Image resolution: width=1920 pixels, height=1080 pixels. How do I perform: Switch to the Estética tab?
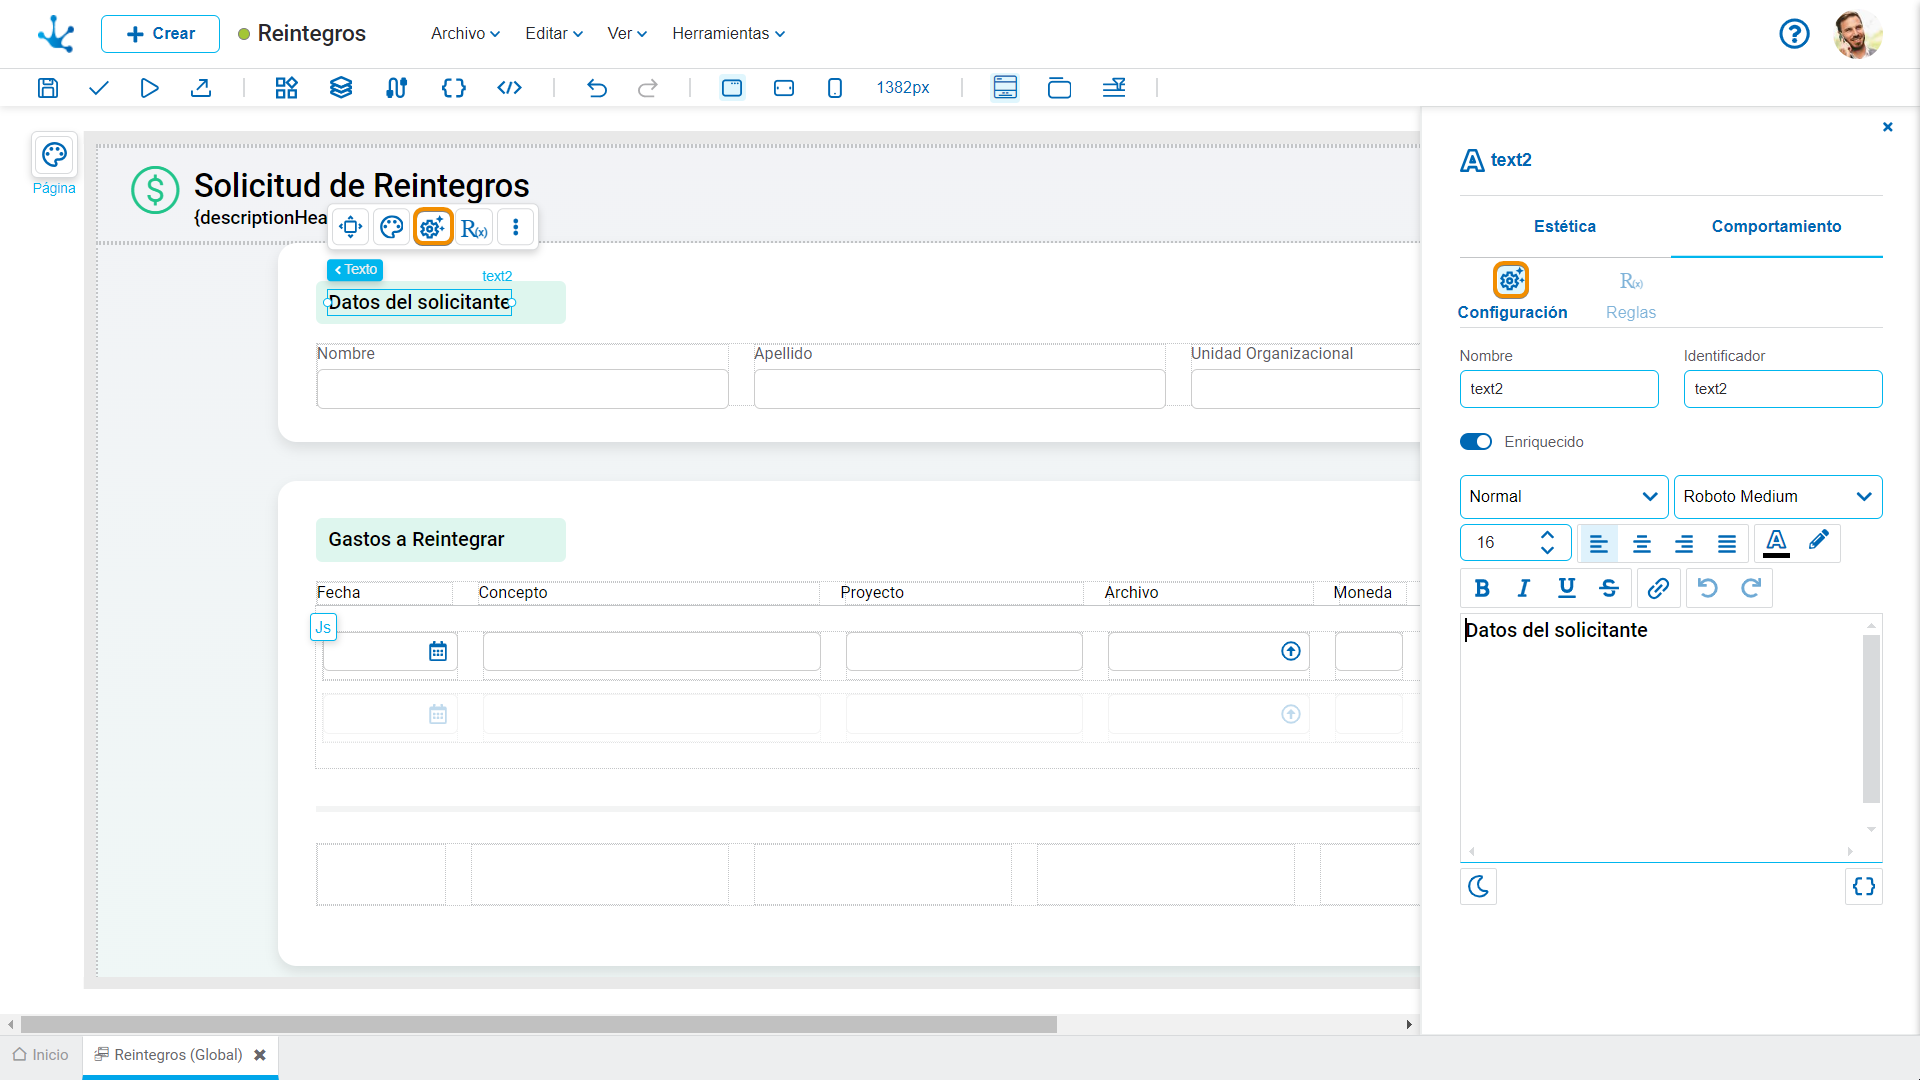click(x=1565, y=226)
